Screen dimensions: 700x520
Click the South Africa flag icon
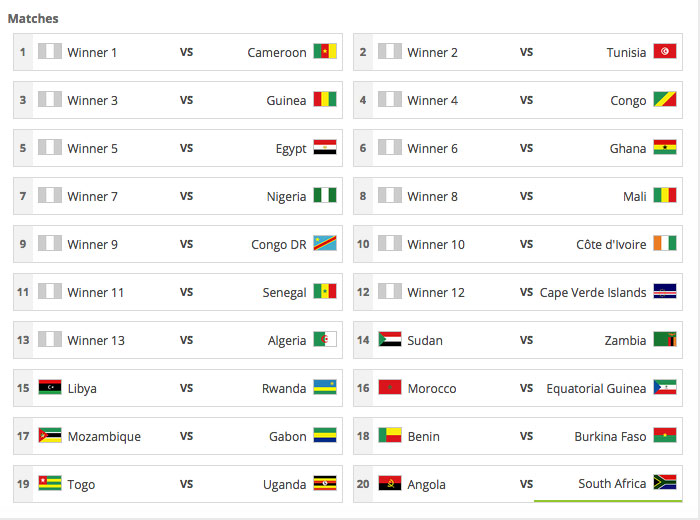(664, 483)
